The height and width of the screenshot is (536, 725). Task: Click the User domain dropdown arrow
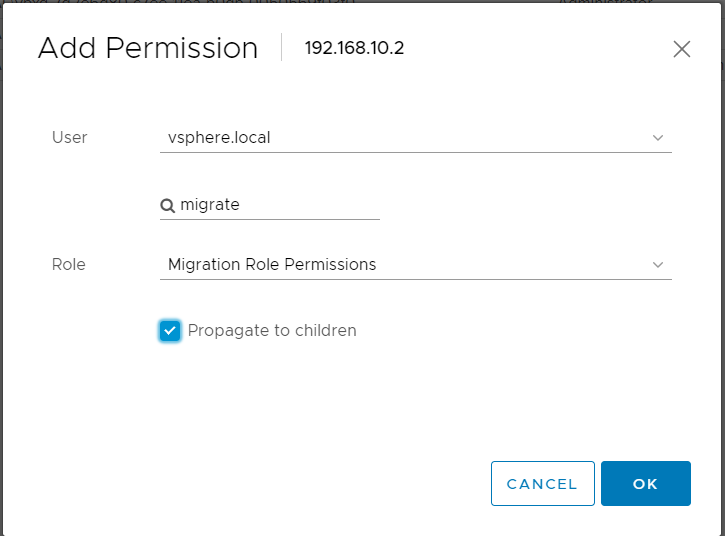click(658, 137)
